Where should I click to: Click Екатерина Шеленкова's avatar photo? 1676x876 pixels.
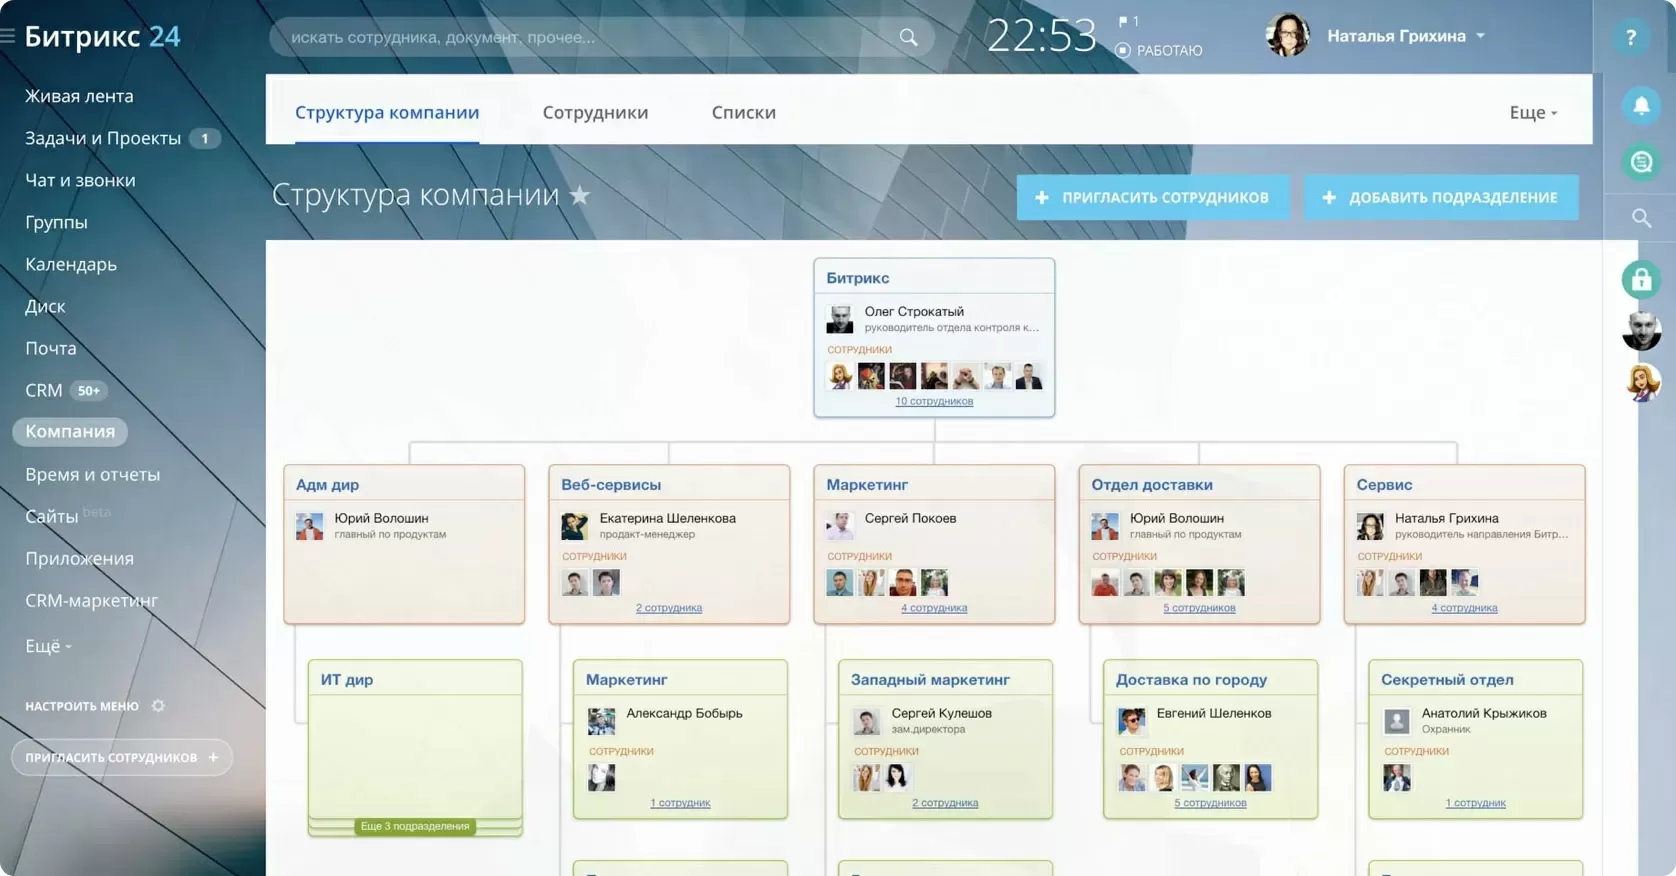[x=575, y=526]
